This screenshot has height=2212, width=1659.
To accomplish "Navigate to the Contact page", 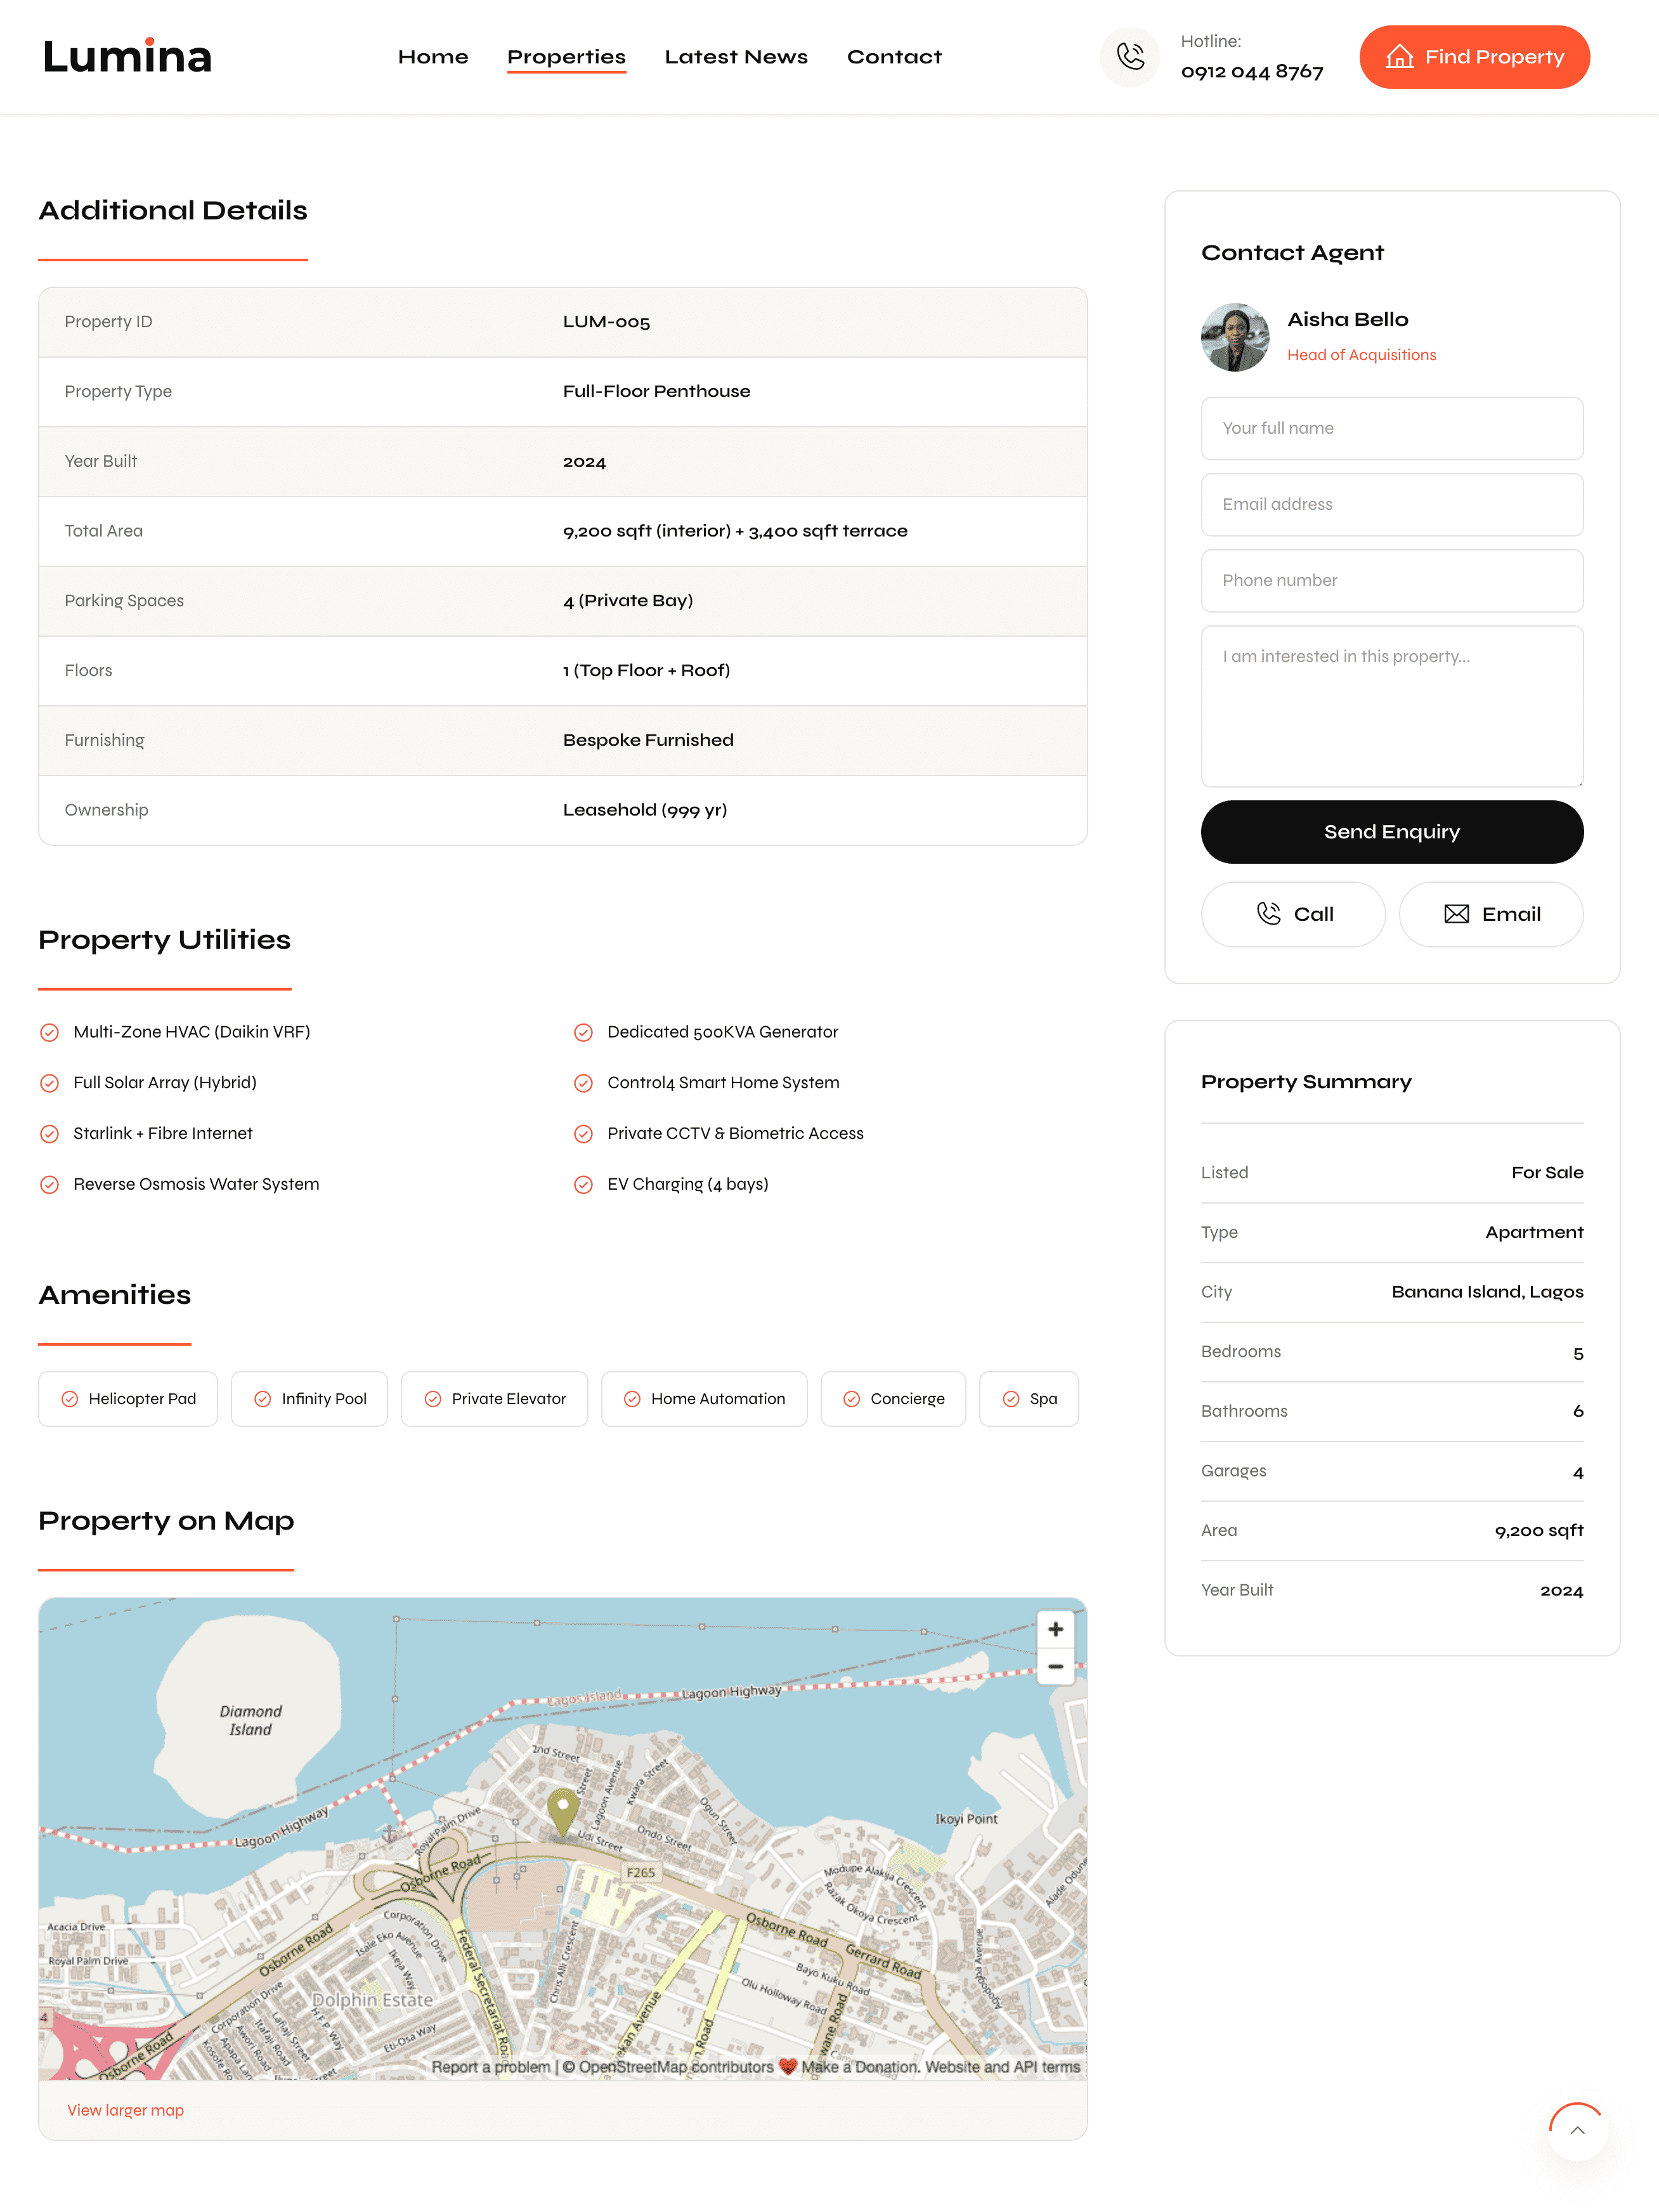I will point(894,57).
